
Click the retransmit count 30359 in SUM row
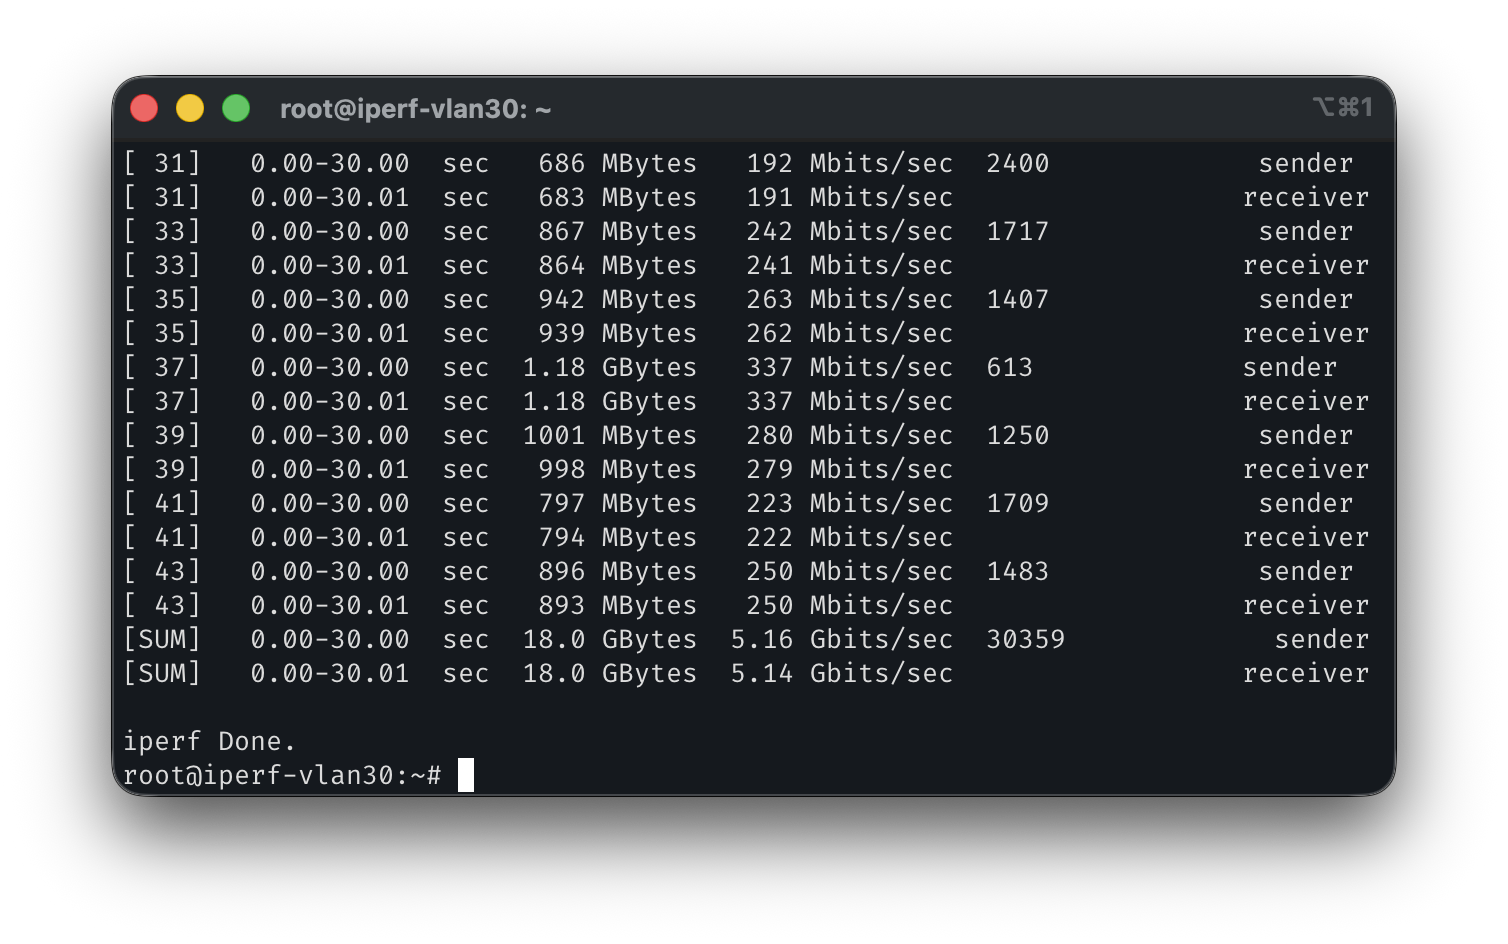[x=1025, y=639]
